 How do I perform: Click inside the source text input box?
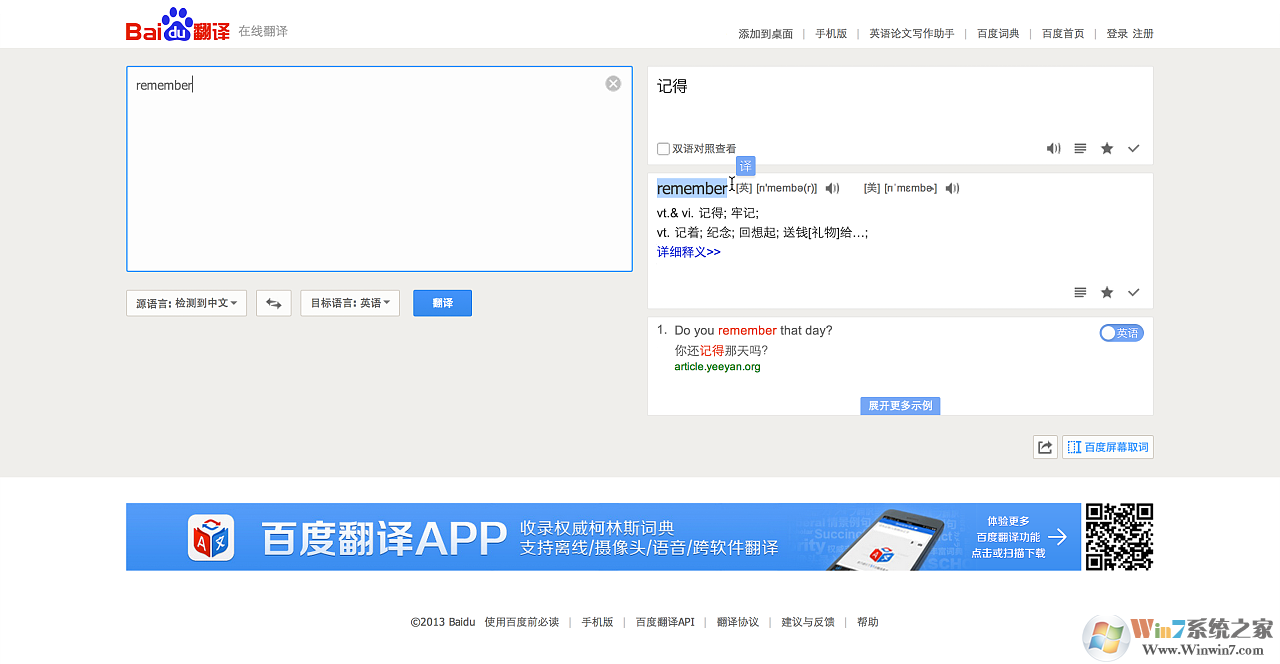379,180
